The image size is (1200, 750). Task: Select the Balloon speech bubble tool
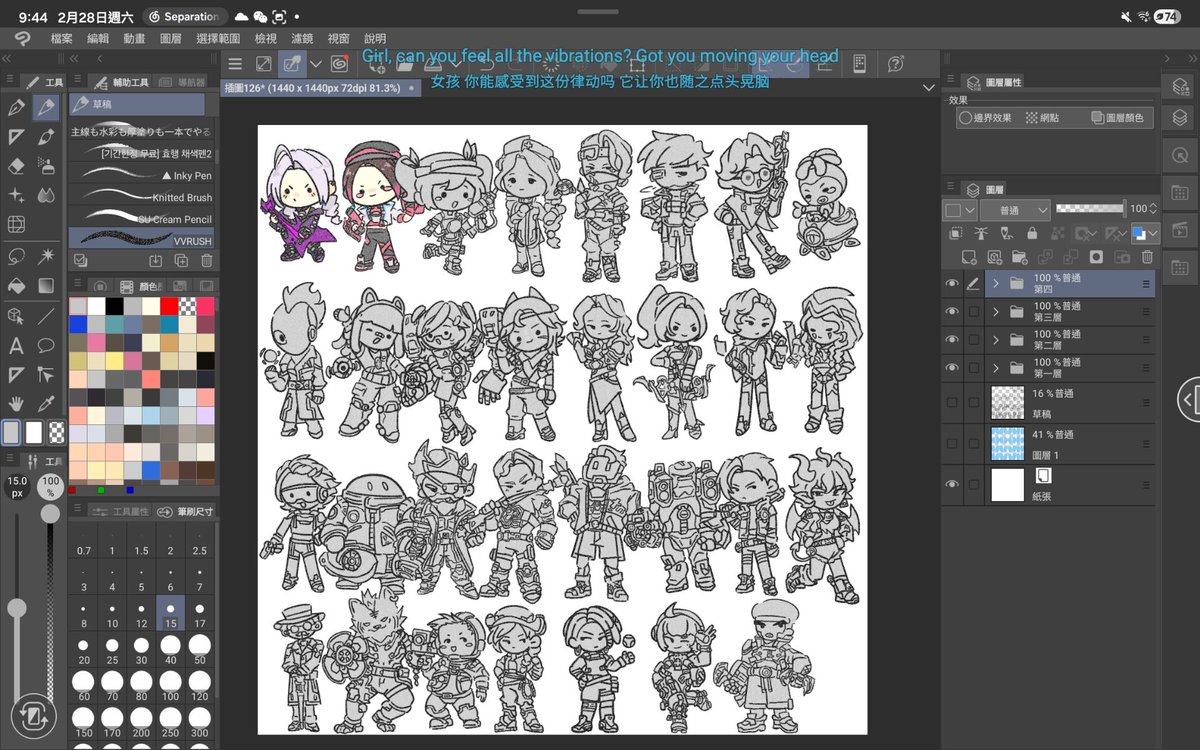(45, 346)
